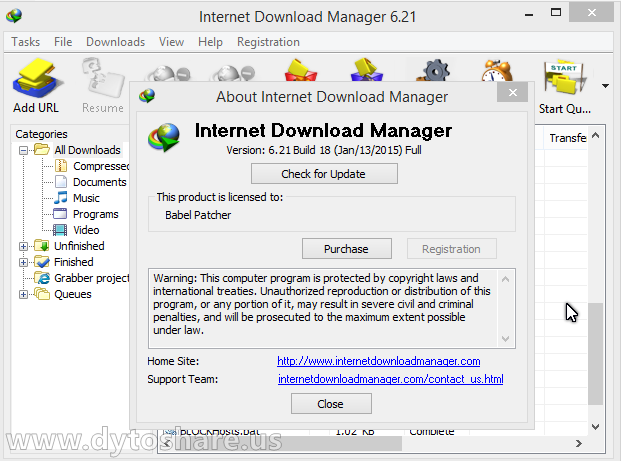
Task: Expand the Queues tree node
Action: point(23,294)
